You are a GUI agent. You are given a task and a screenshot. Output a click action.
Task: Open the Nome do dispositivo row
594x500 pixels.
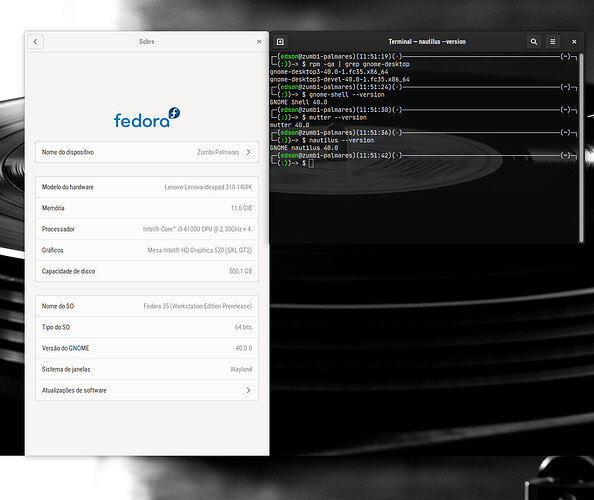pos(147,152)
